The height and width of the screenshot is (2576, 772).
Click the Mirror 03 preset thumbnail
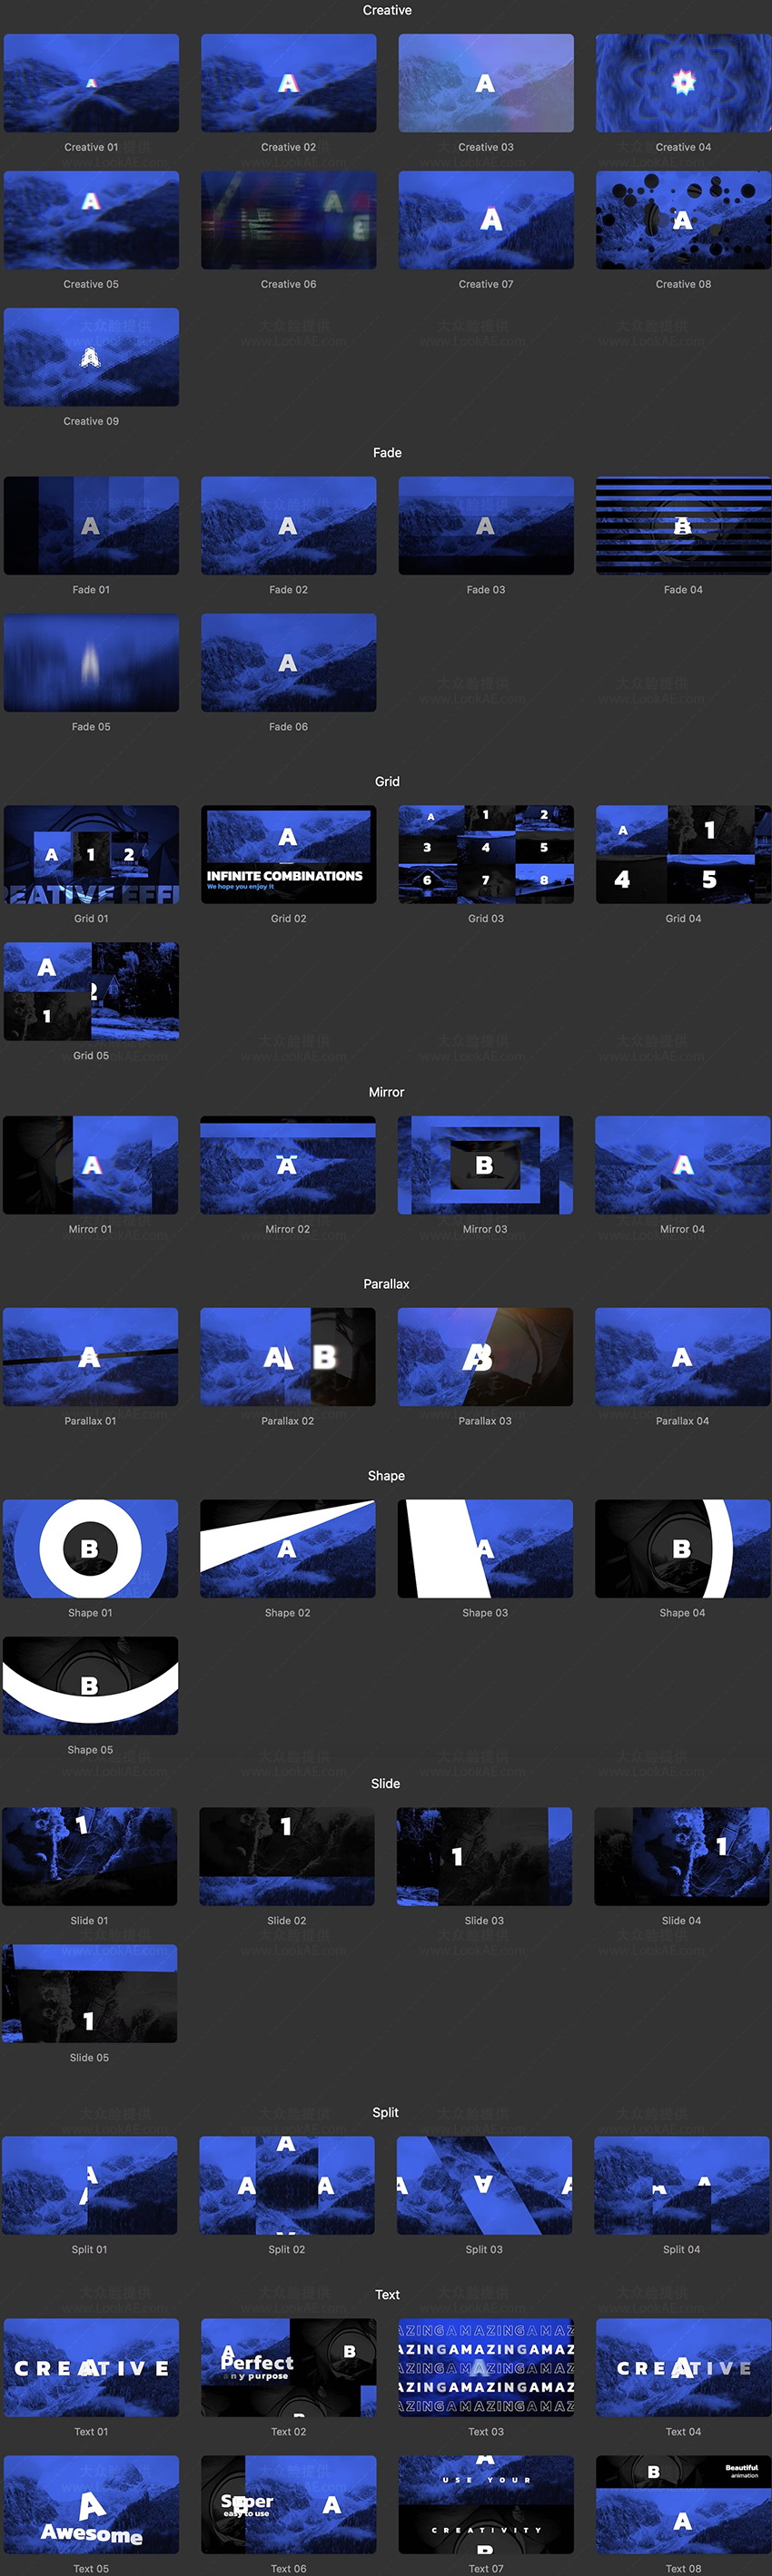pyautogui.click(x=485, y=1165)
